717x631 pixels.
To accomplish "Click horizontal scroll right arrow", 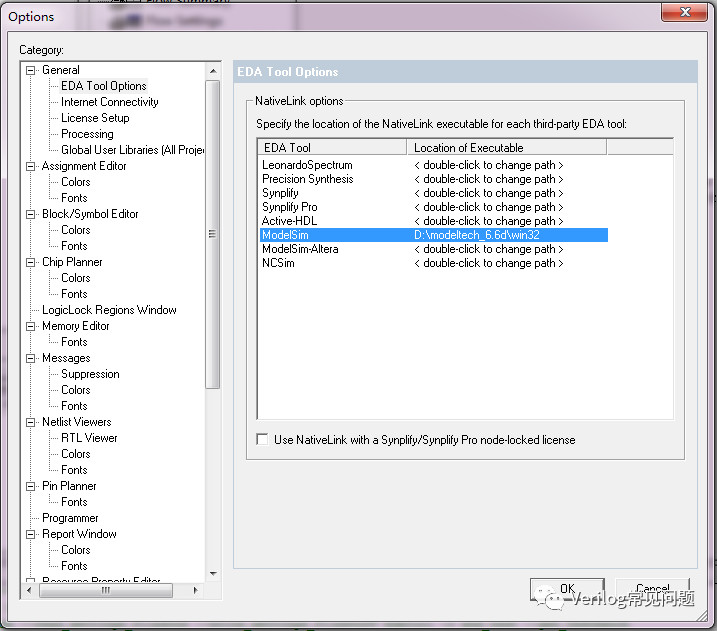I will pos(196,590).
